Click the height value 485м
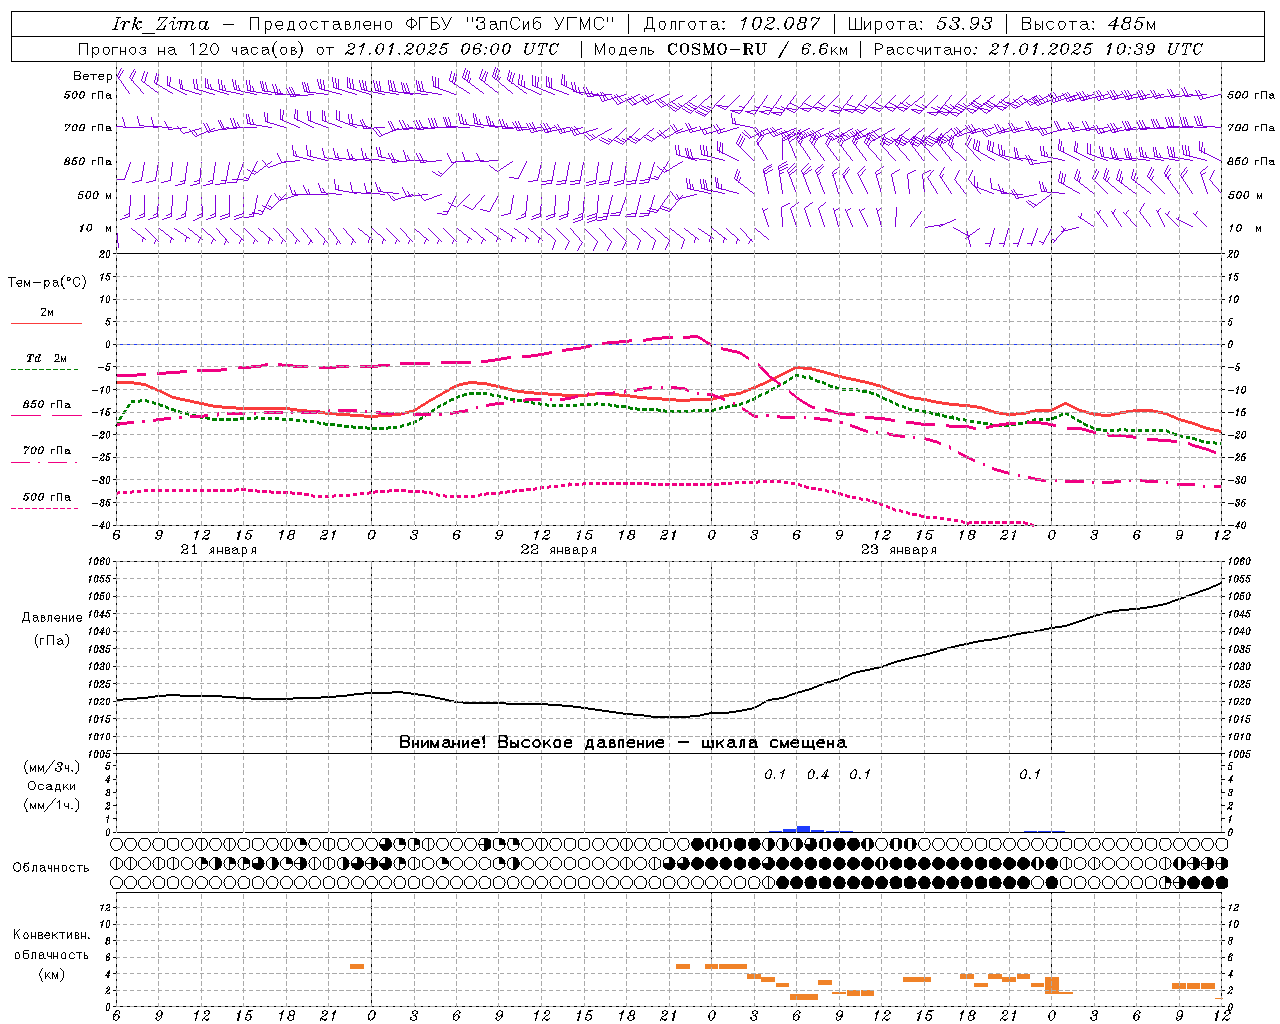Image resolution: width=1280 pixels, height=1024 pixels. point(1132,24)
